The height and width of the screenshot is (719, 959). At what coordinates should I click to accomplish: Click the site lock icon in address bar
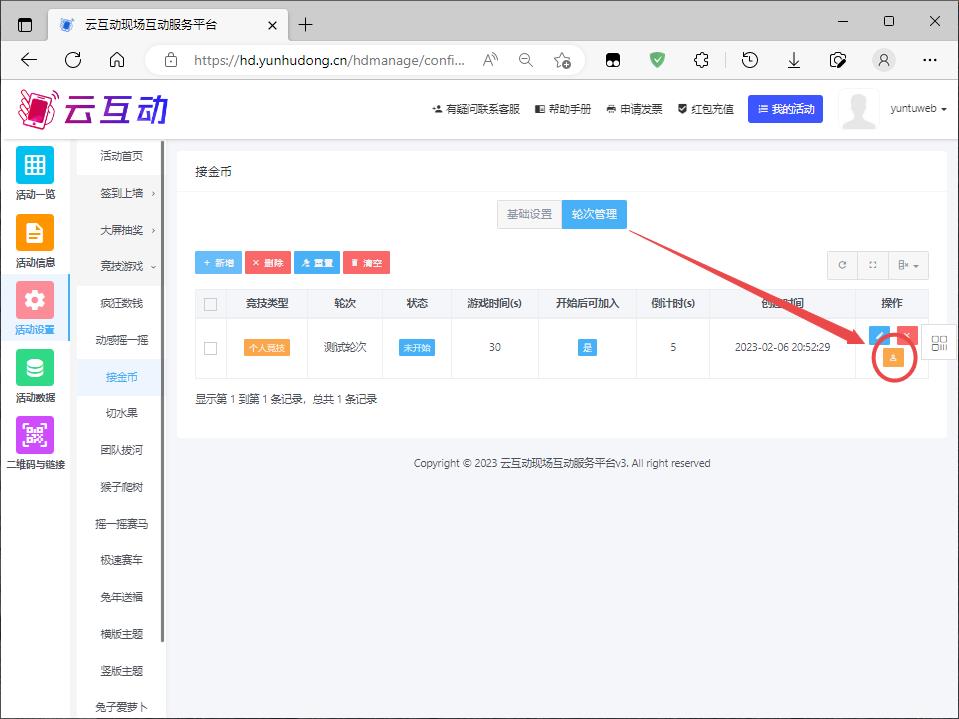(x=171, y=60)
